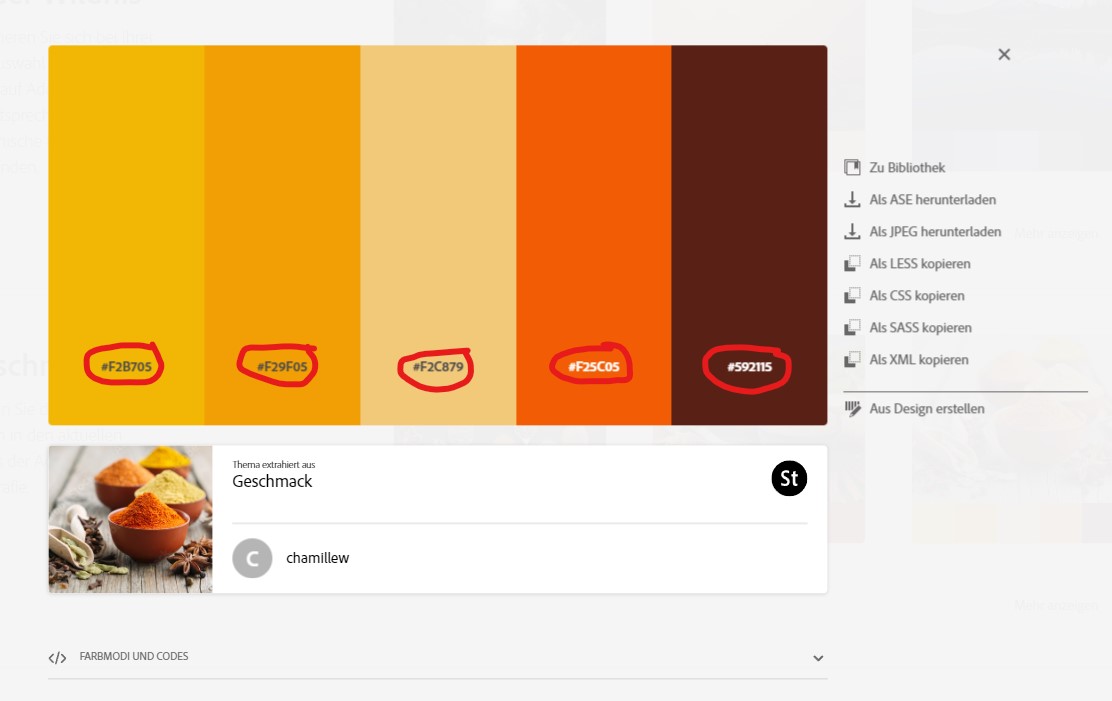Choose Als SASS kopieren
Viewport: 1112px width, 701px height.
[x=921, y=327]
